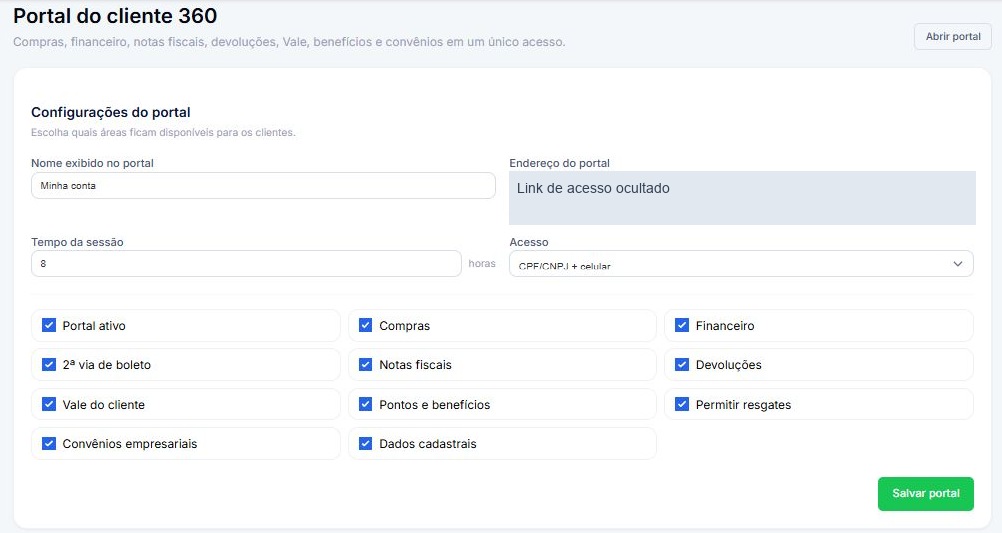Image resolution: width=1002 pixels, height=533 pixels.
Task: Click the Tempo da sessão label
Action: pos(77,242)
